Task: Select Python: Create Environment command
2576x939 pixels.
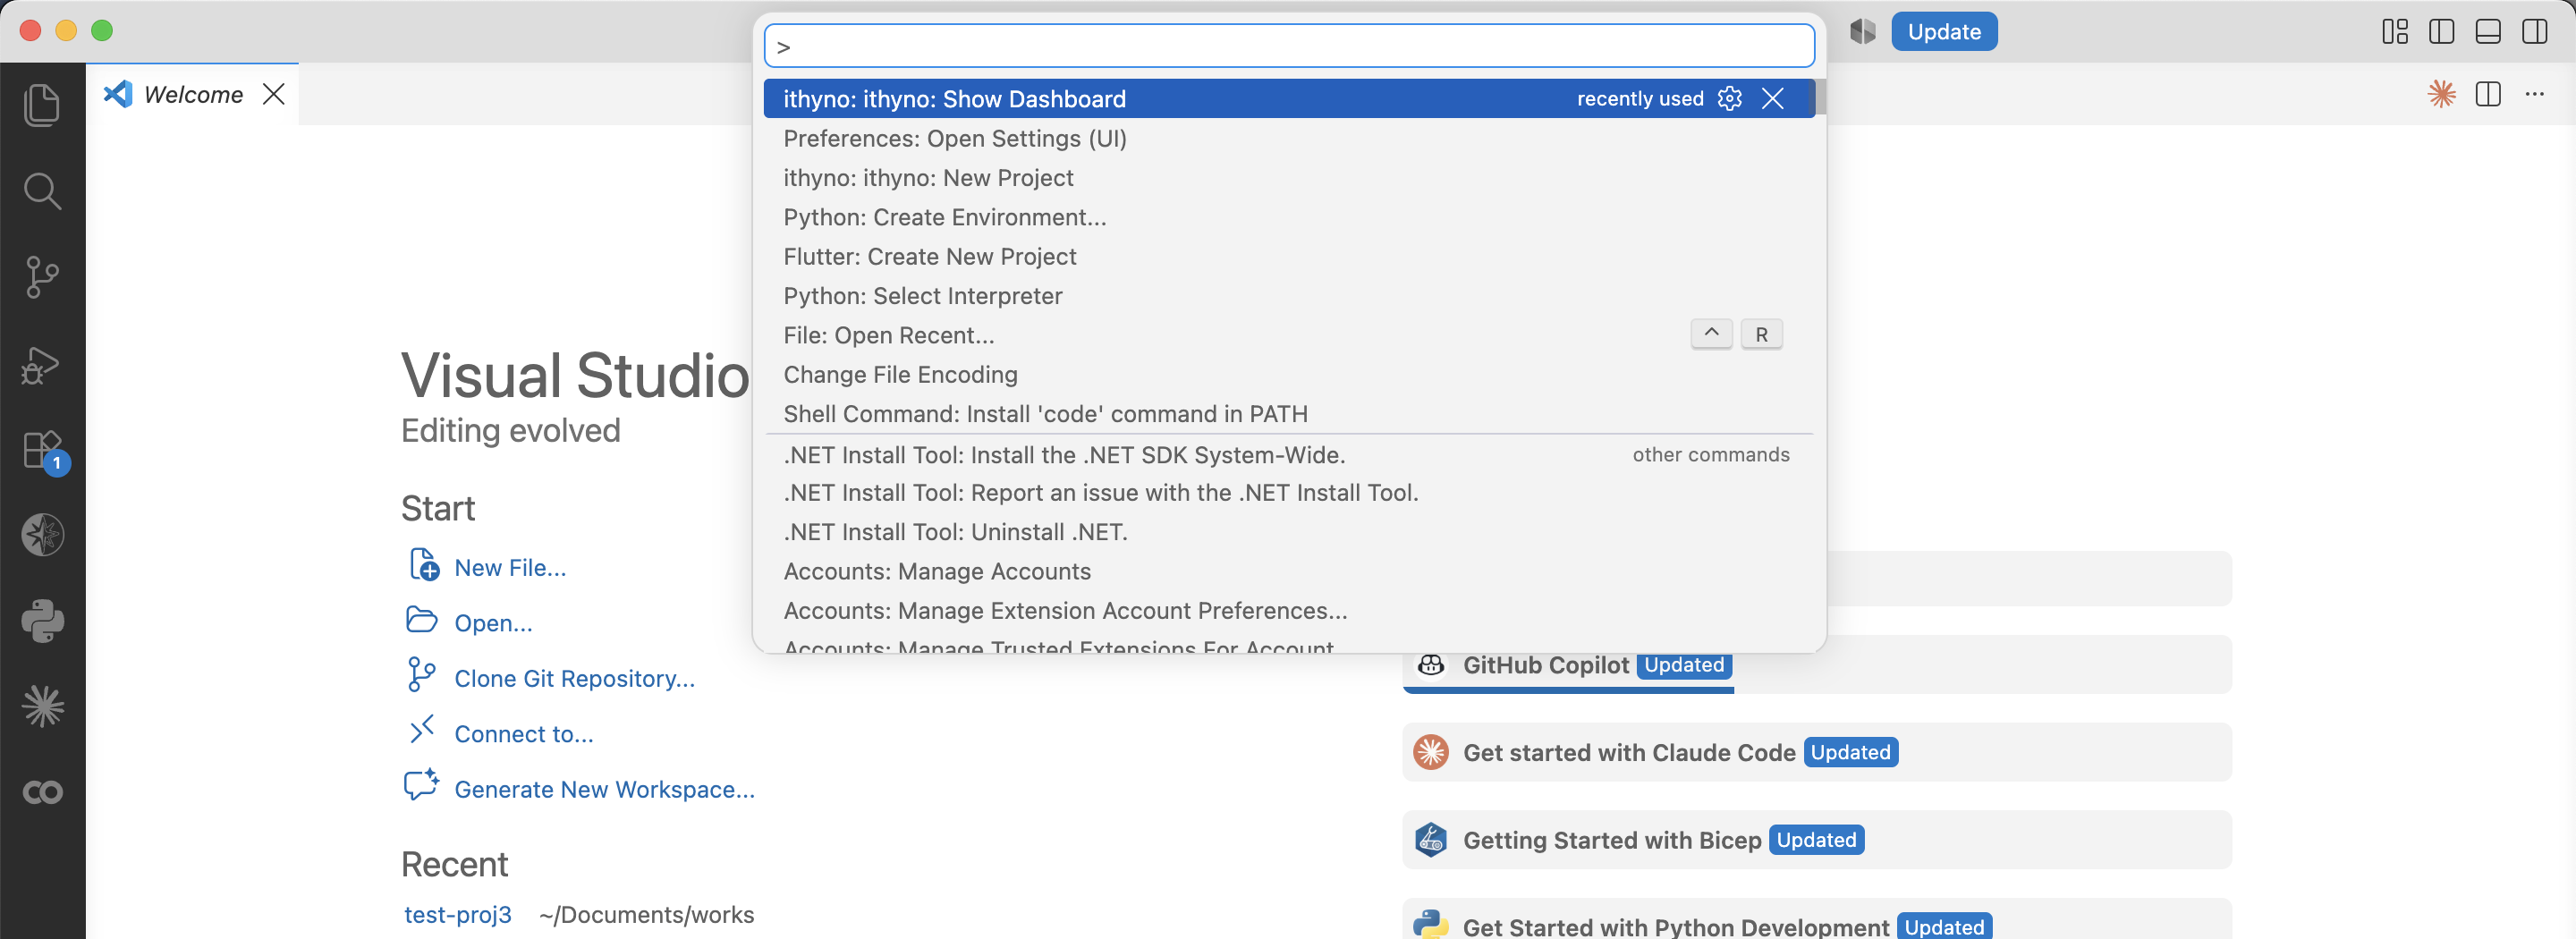Action: click(1289, 217)
